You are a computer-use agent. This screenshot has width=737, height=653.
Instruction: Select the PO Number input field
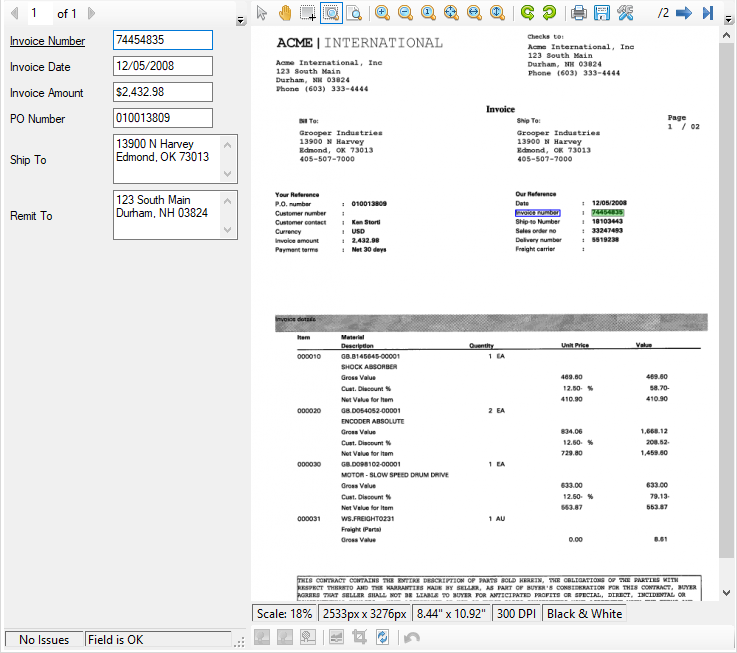pyautogui.click(x=162, y=118)
